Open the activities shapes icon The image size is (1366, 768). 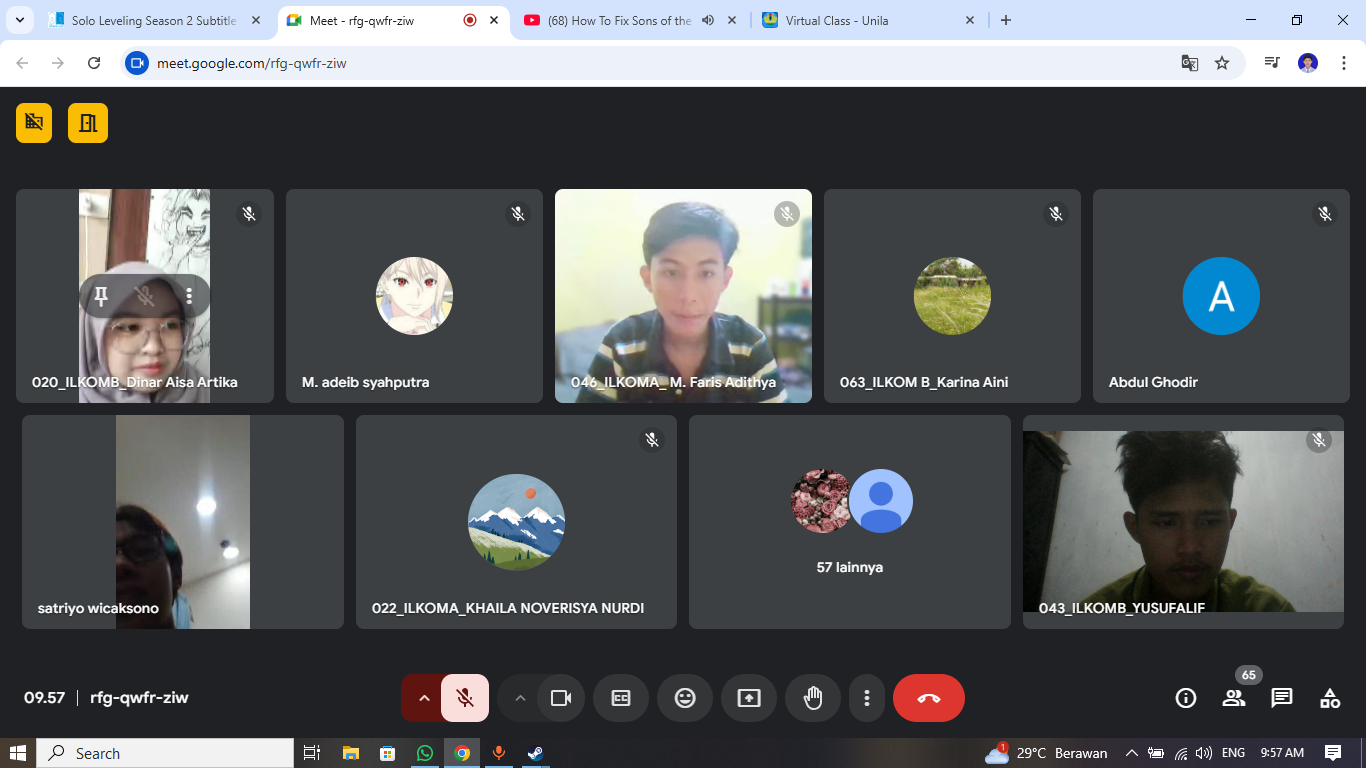[x=1330, y=698]
